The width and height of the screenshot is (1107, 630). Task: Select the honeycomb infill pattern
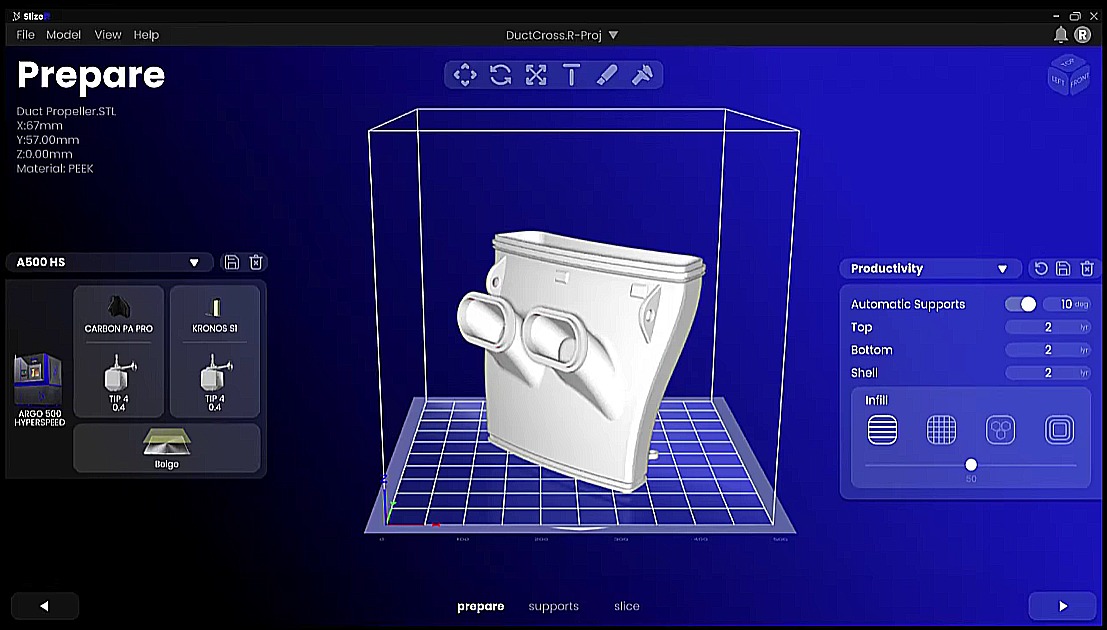point(1000,430)
